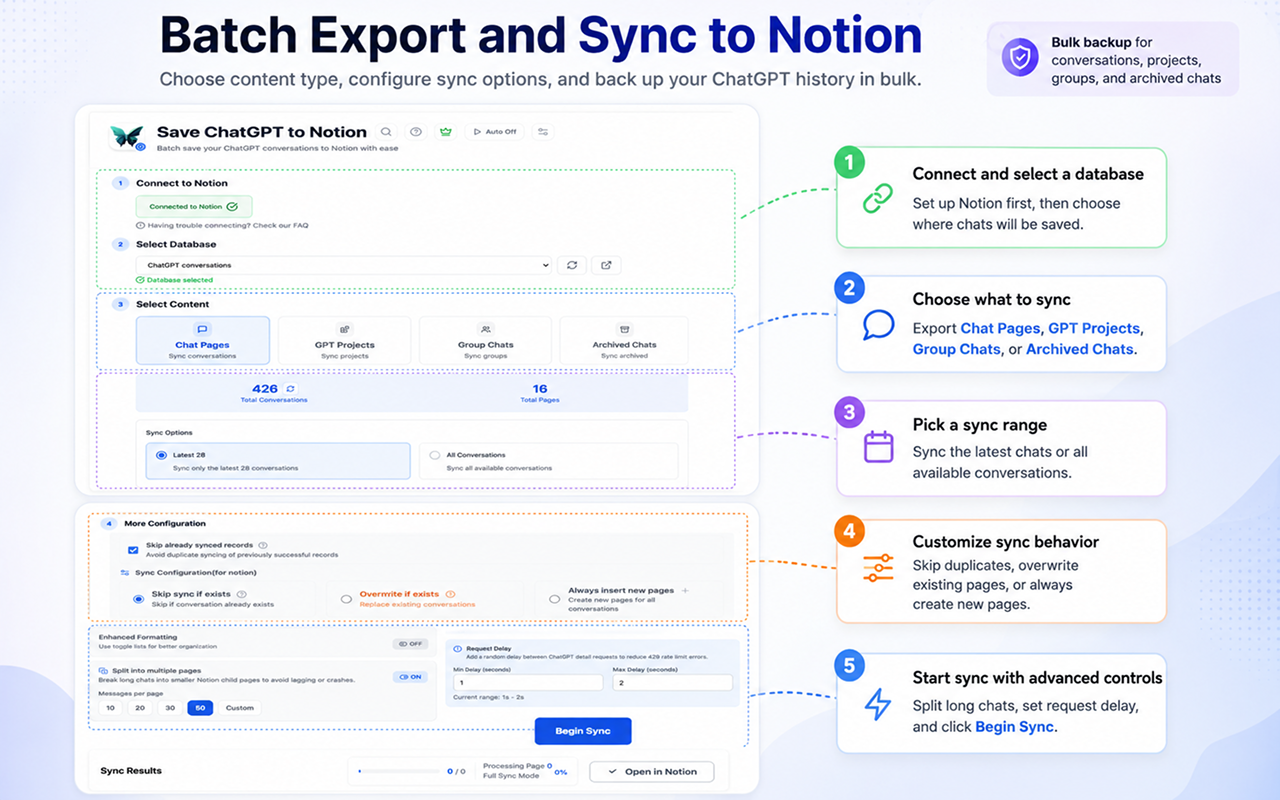Click the search magnifier icon in header
The image size is (1280, 800).
(x=386, y=132)
